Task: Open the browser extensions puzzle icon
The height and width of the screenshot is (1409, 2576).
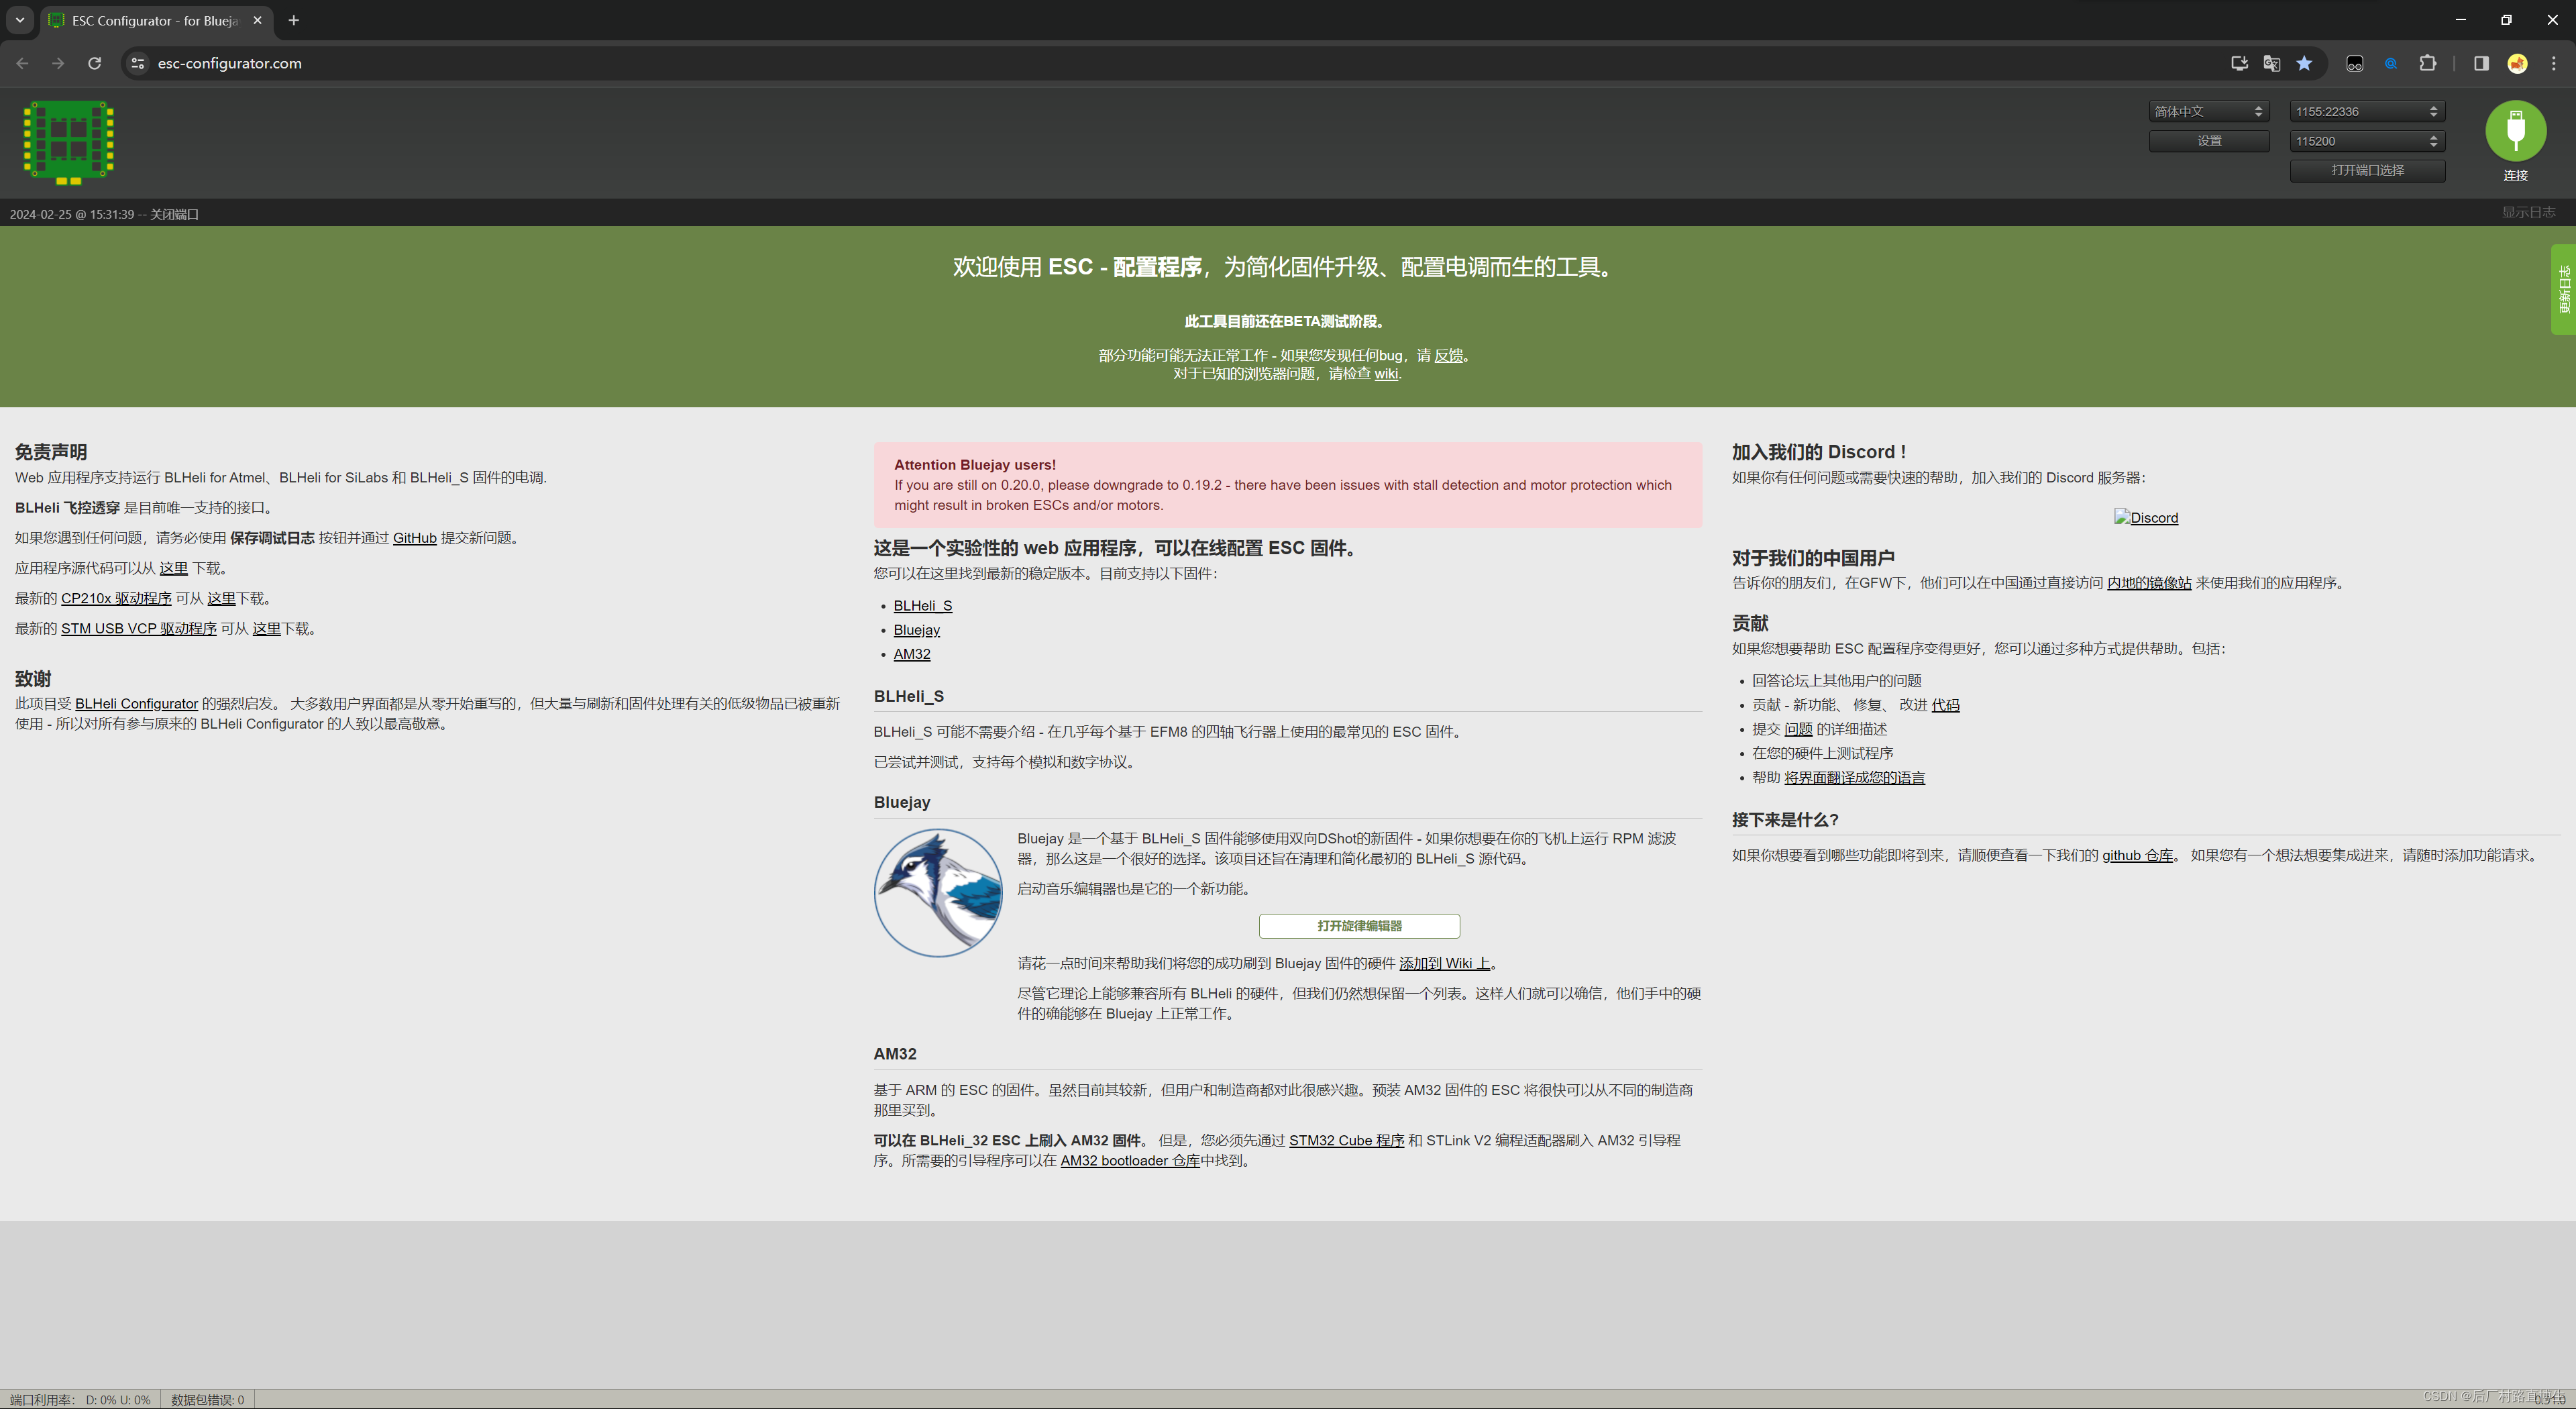Action: (x=2427, y=63)
